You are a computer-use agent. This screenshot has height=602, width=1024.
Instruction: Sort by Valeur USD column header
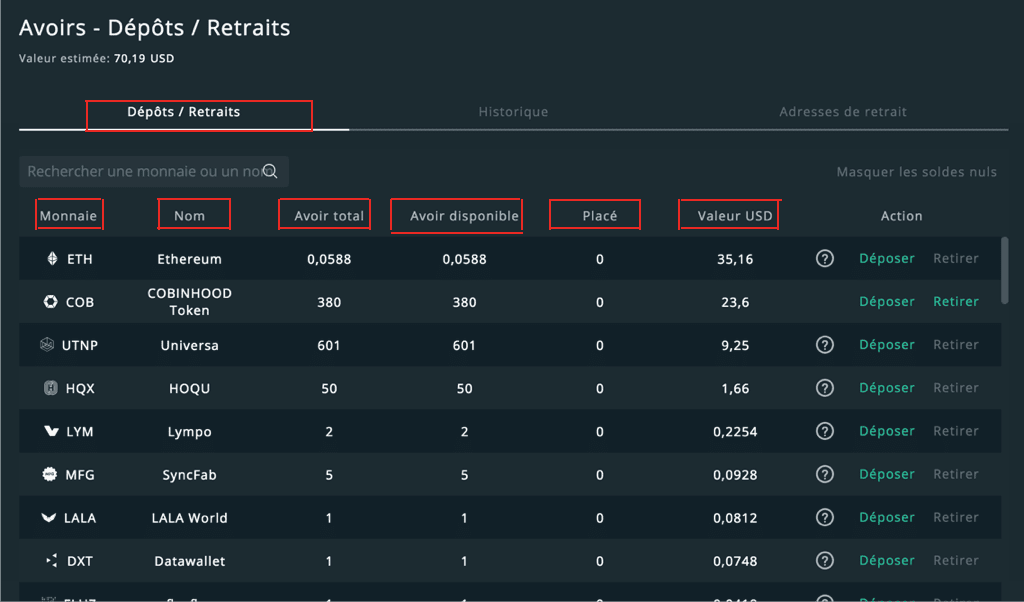pyautogui.click(x=735, y=215)
